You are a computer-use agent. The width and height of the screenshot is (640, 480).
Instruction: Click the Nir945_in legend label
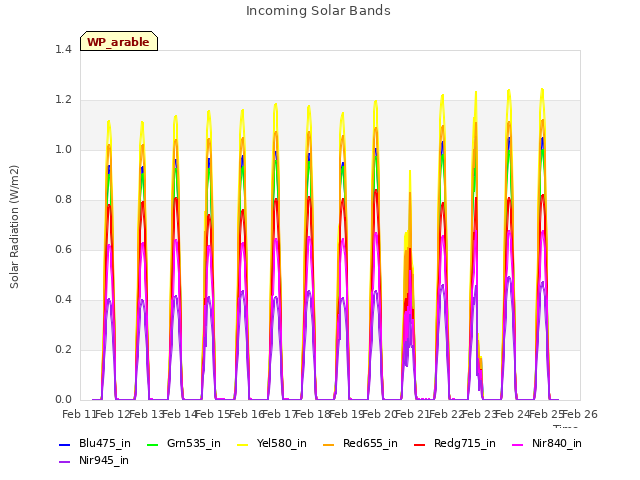[104, 460]
